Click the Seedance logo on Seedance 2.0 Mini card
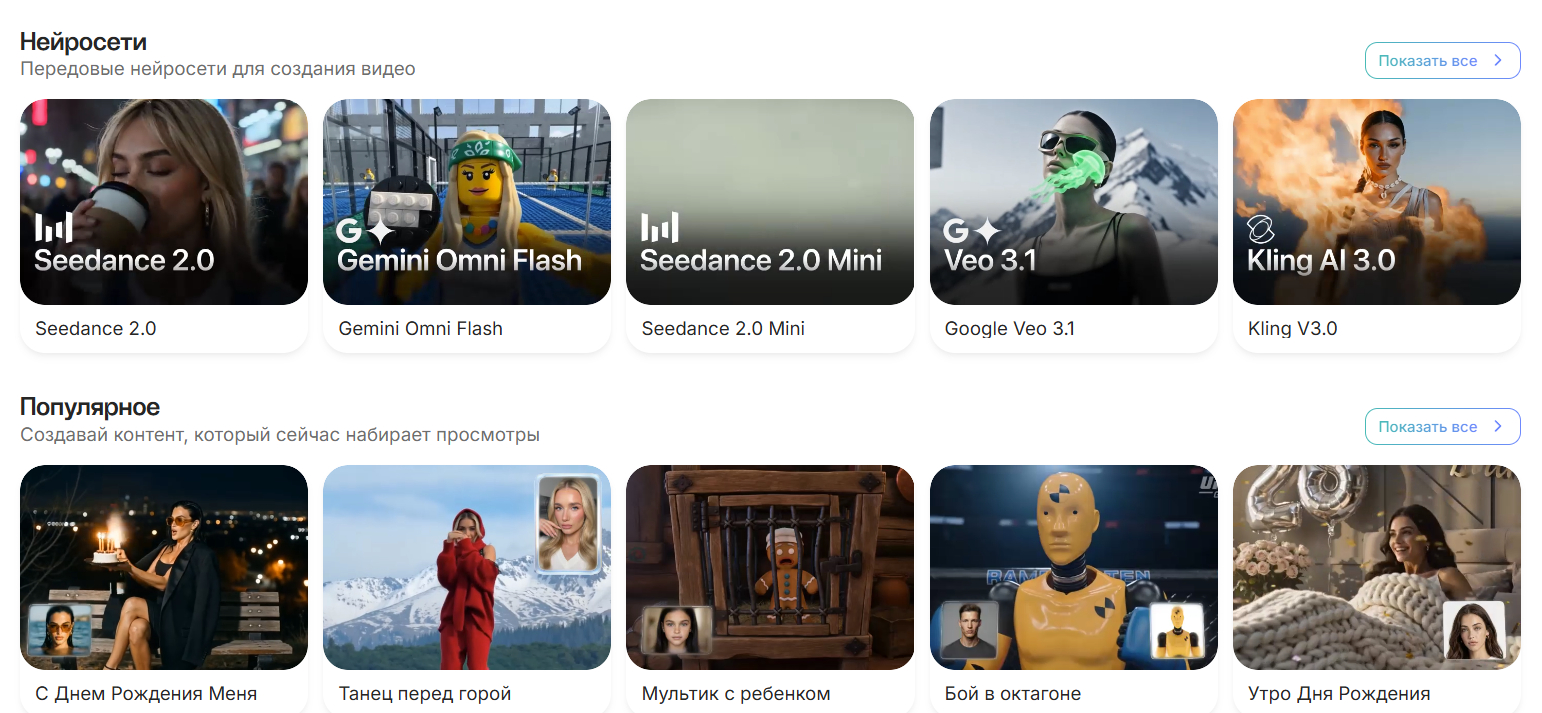The width and height of the screenshot is (1542, 713). (x=659, y=227)
